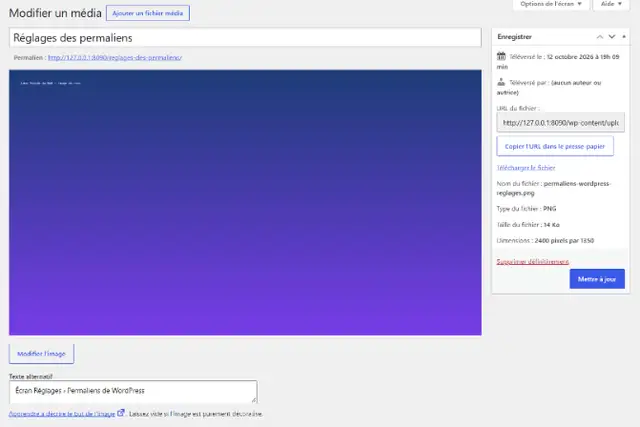
Task: Click the author icon next to Téléversé par
Action: click(501, 82)
